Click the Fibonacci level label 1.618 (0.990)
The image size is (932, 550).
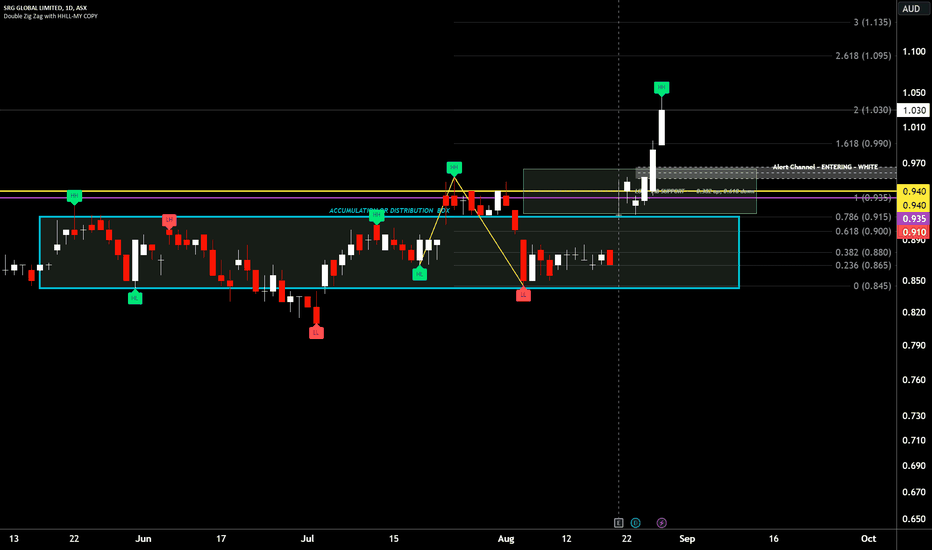point(863,143)
